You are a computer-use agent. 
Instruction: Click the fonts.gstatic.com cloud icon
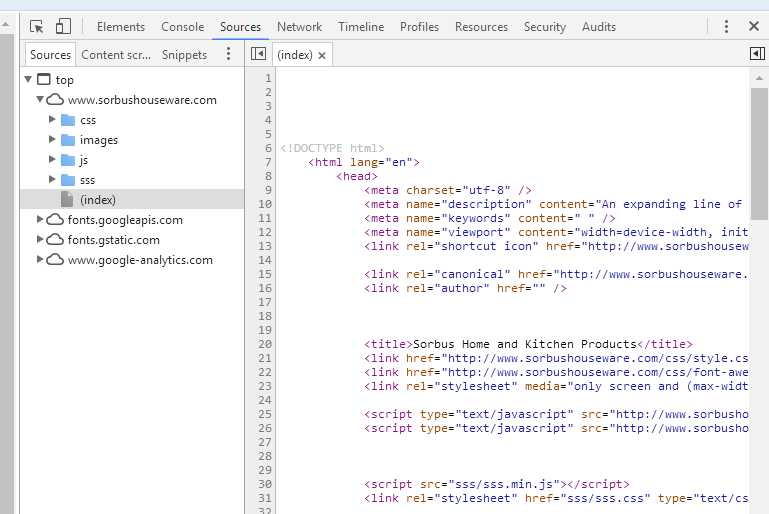tap(55, 240)
